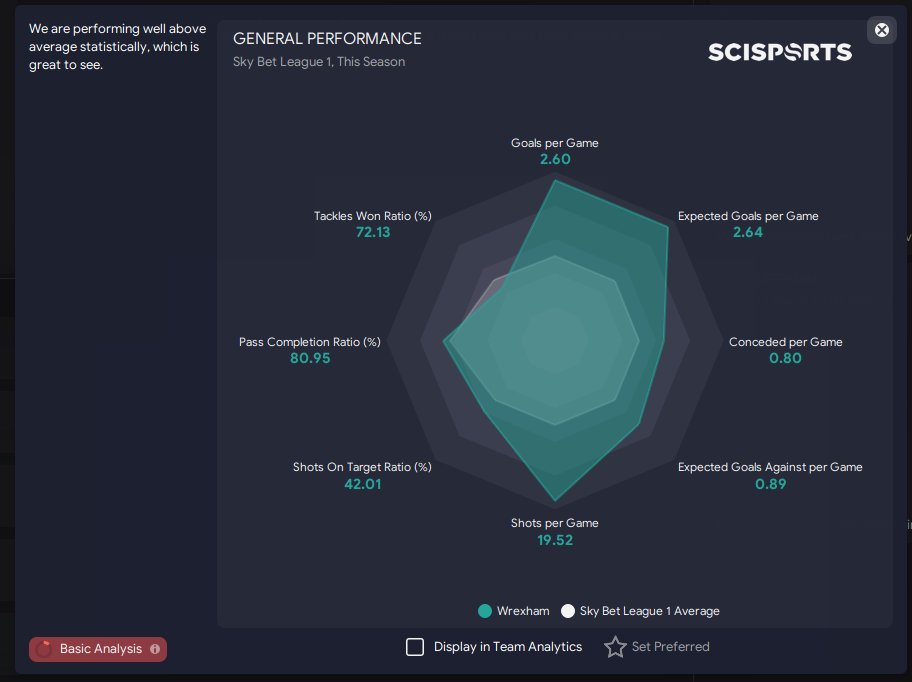Viewport: 912px width, 682px height.
Task: Click the Set Preferred star icon
Action: [615, 647]
